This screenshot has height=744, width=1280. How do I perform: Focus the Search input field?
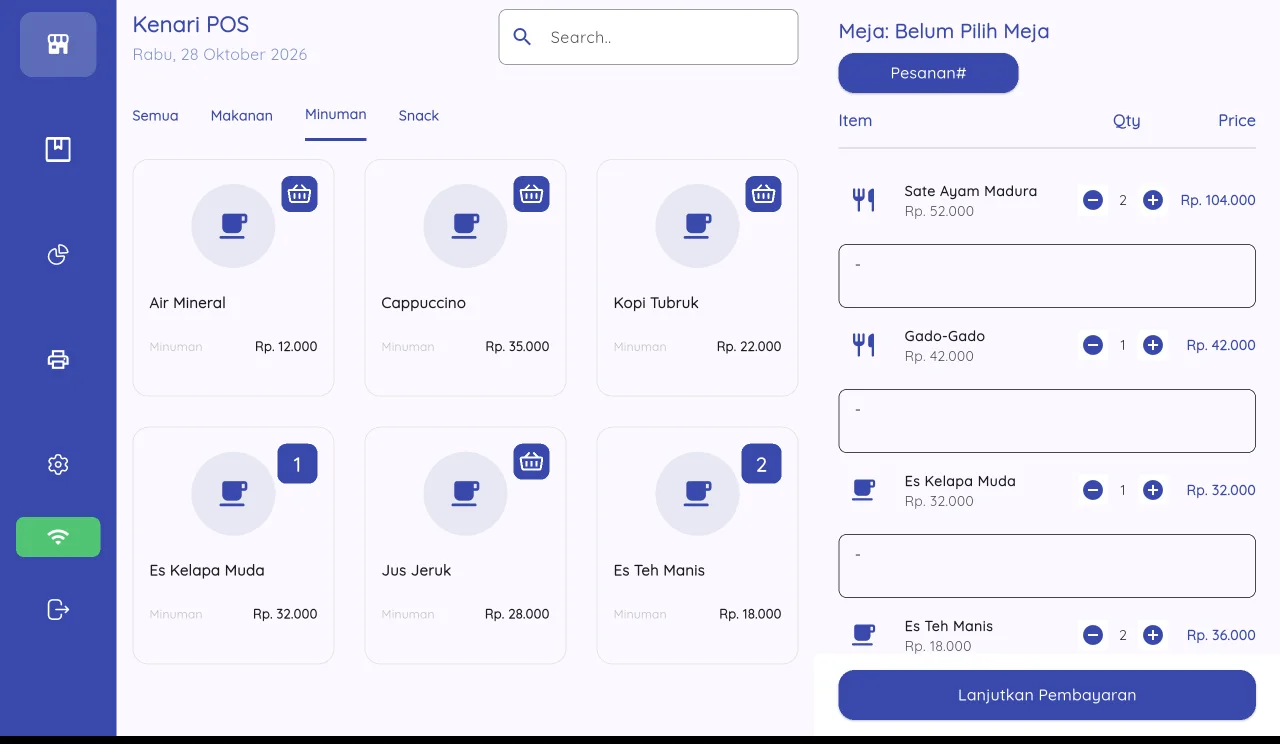[x=648, y=37]
